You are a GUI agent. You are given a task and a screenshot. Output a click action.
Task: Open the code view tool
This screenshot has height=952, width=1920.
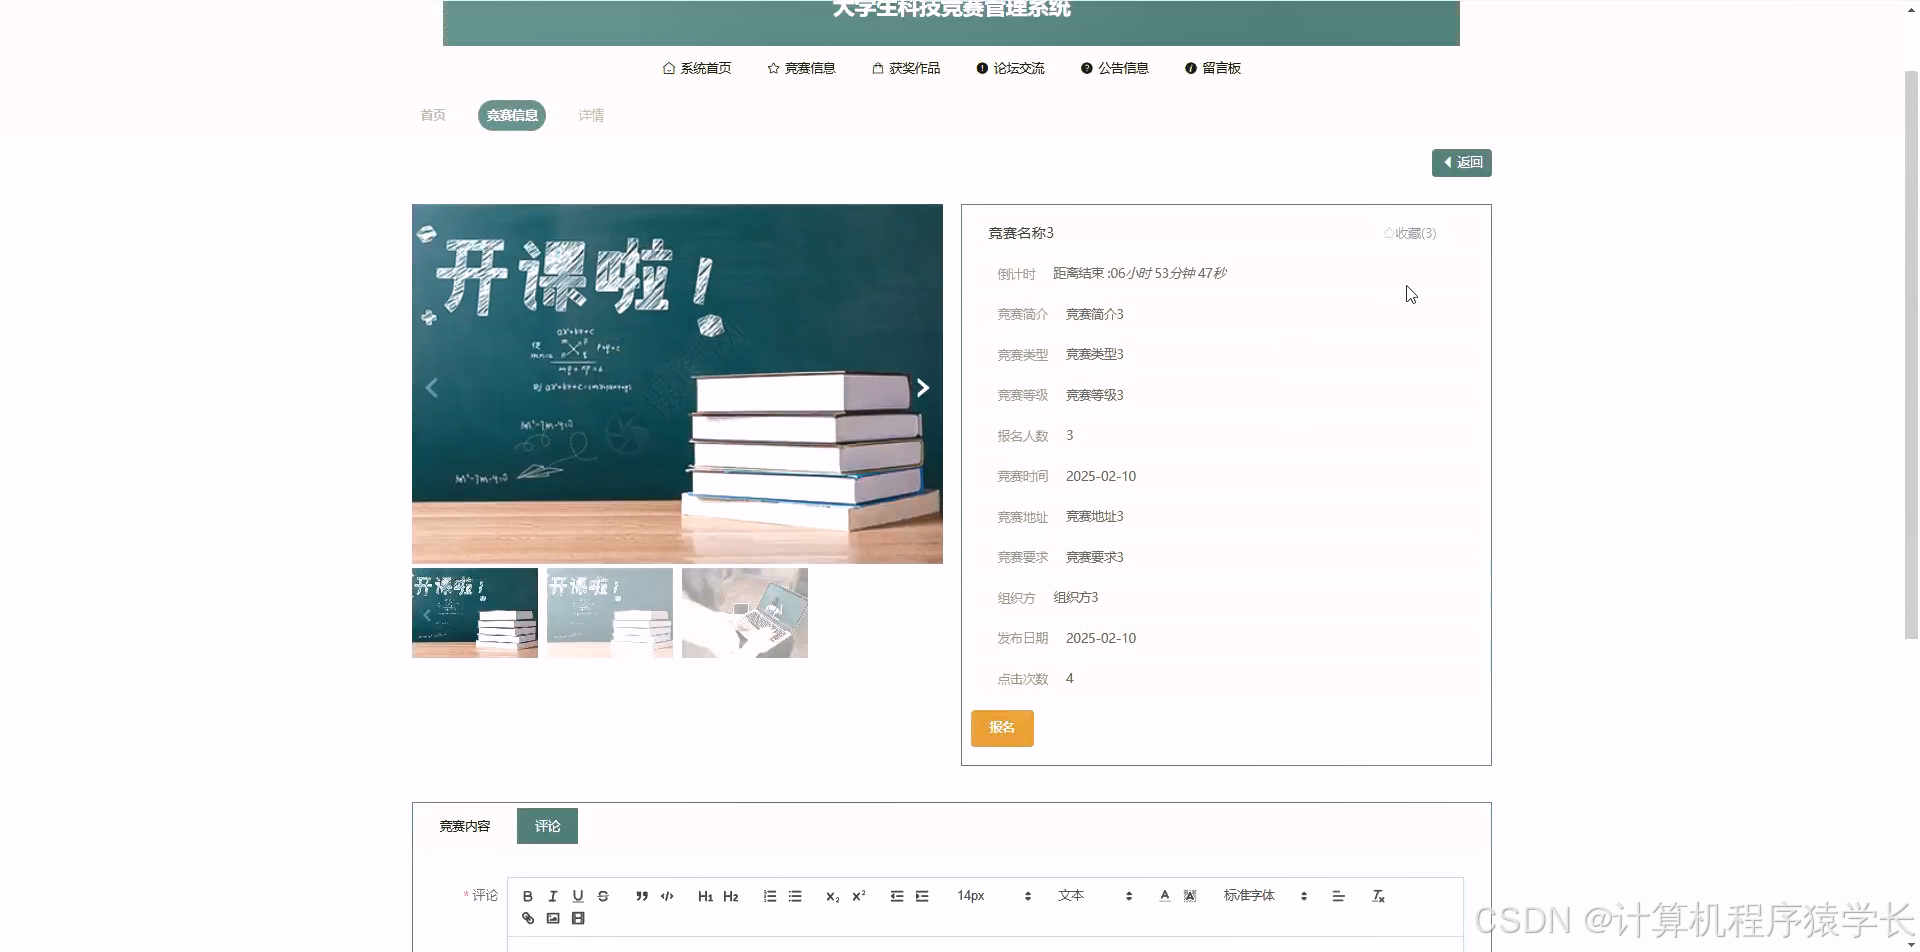pos(666,896)
